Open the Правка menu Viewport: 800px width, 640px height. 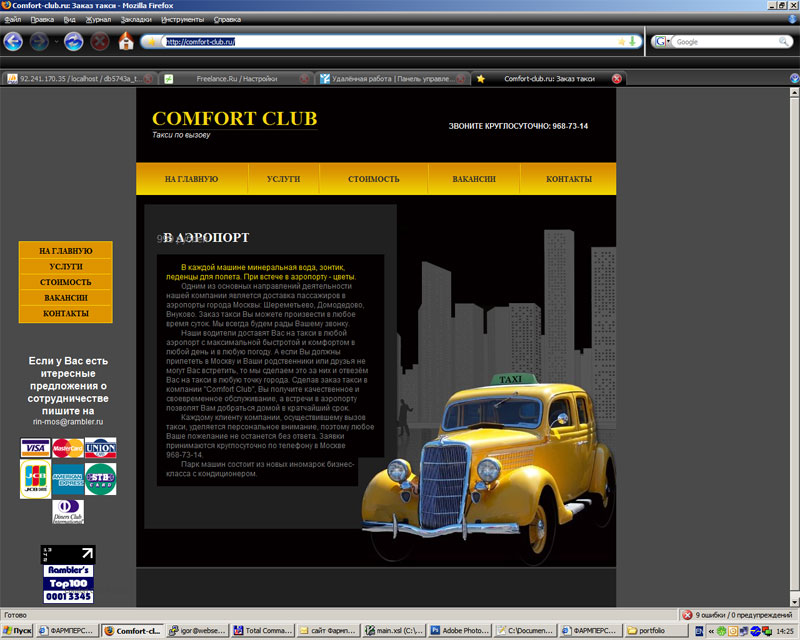(42, 19)
